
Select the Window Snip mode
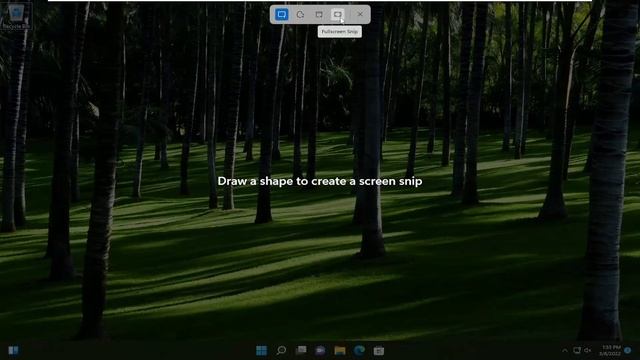point(319,14)
